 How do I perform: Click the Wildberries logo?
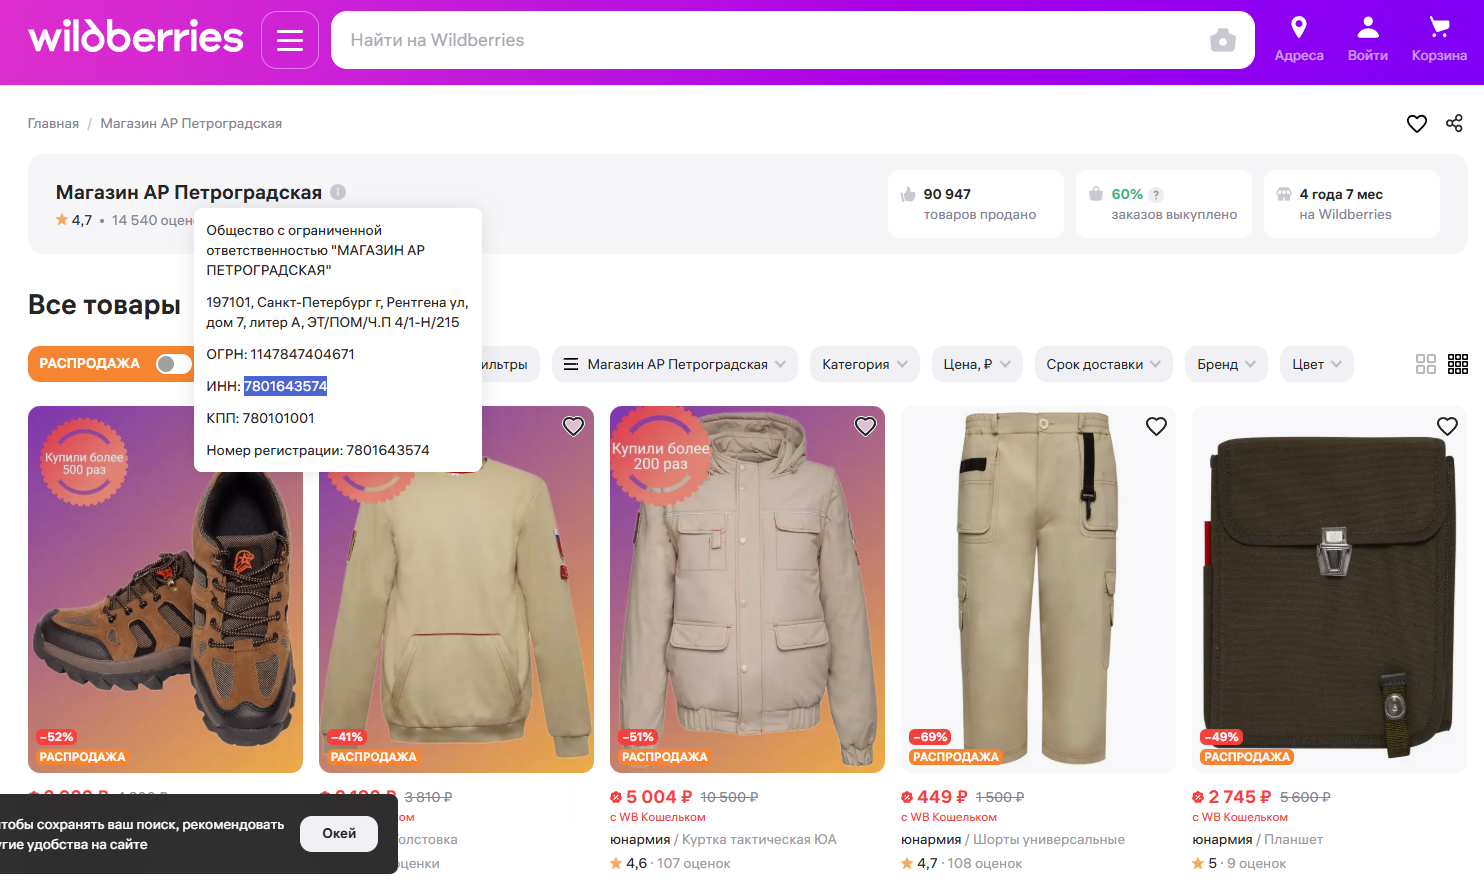[136, 38]
